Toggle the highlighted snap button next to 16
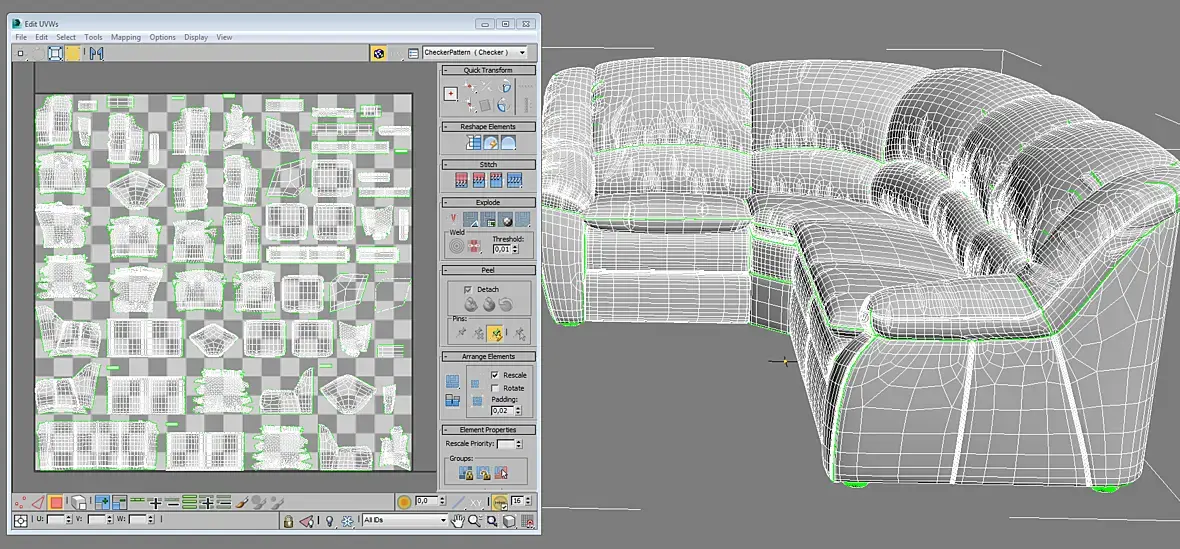 tap(500, 501)
